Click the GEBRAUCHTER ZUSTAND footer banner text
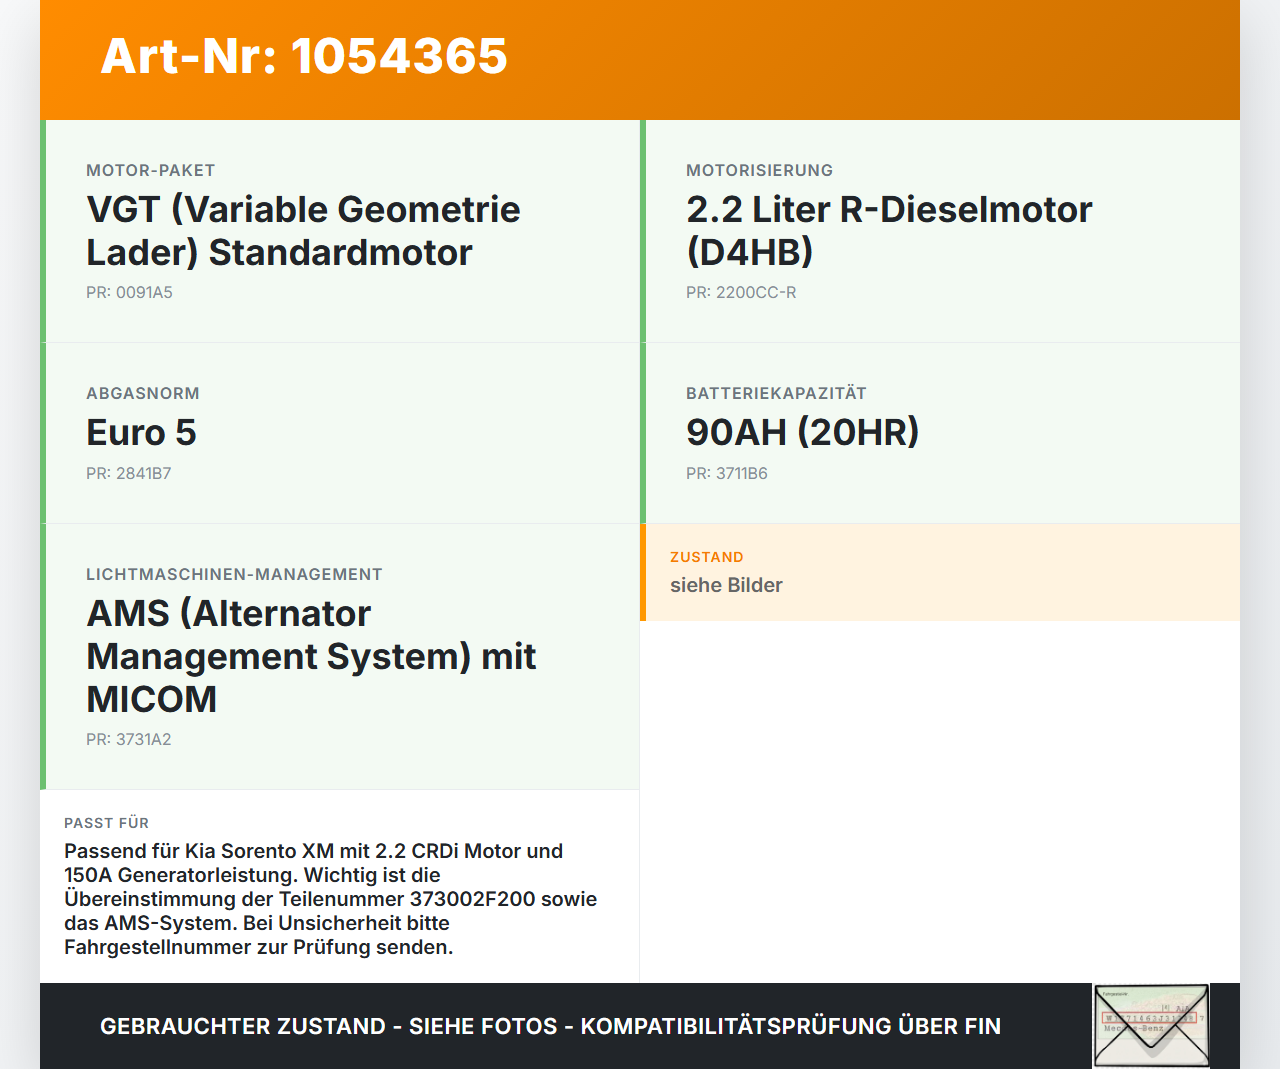Image resolution: width=1280 pixels, height=1070 pixels. (x=550, y=1026)
